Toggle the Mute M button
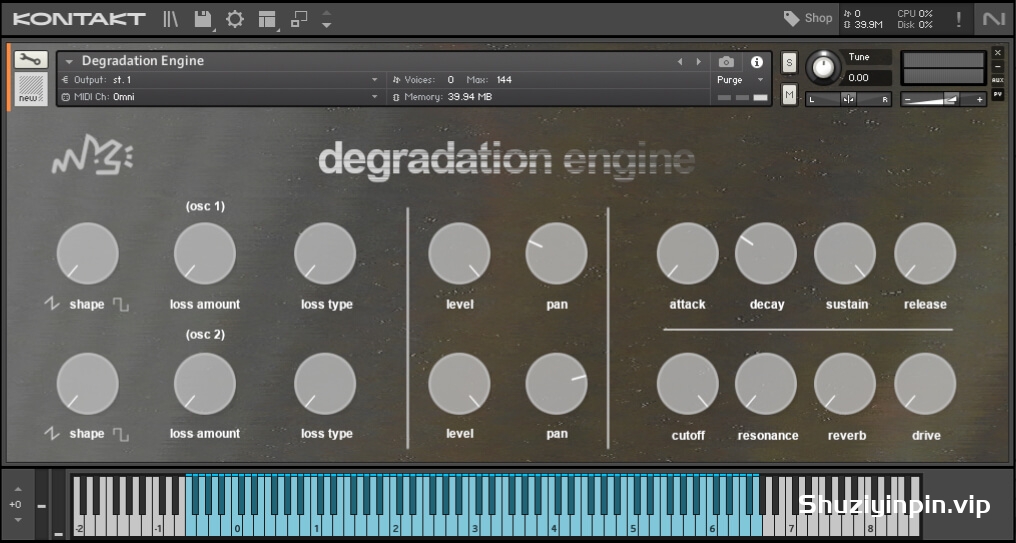Screen dimensions: 1016x543 click(789, 95)
